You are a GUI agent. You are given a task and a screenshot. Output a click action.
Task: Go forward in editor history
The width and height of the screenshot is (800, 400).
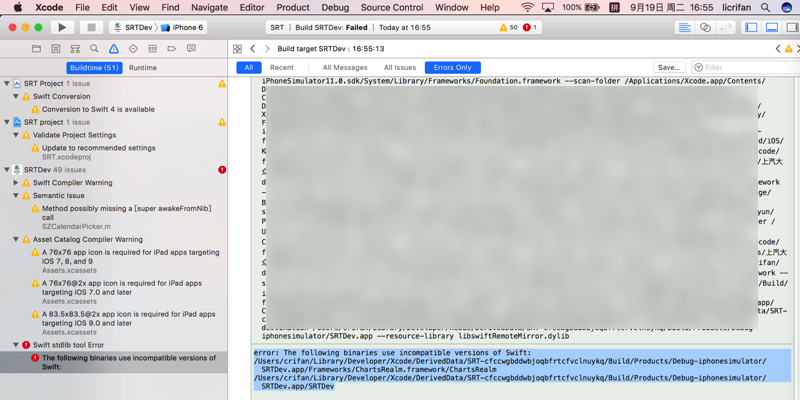click(267, 49)
